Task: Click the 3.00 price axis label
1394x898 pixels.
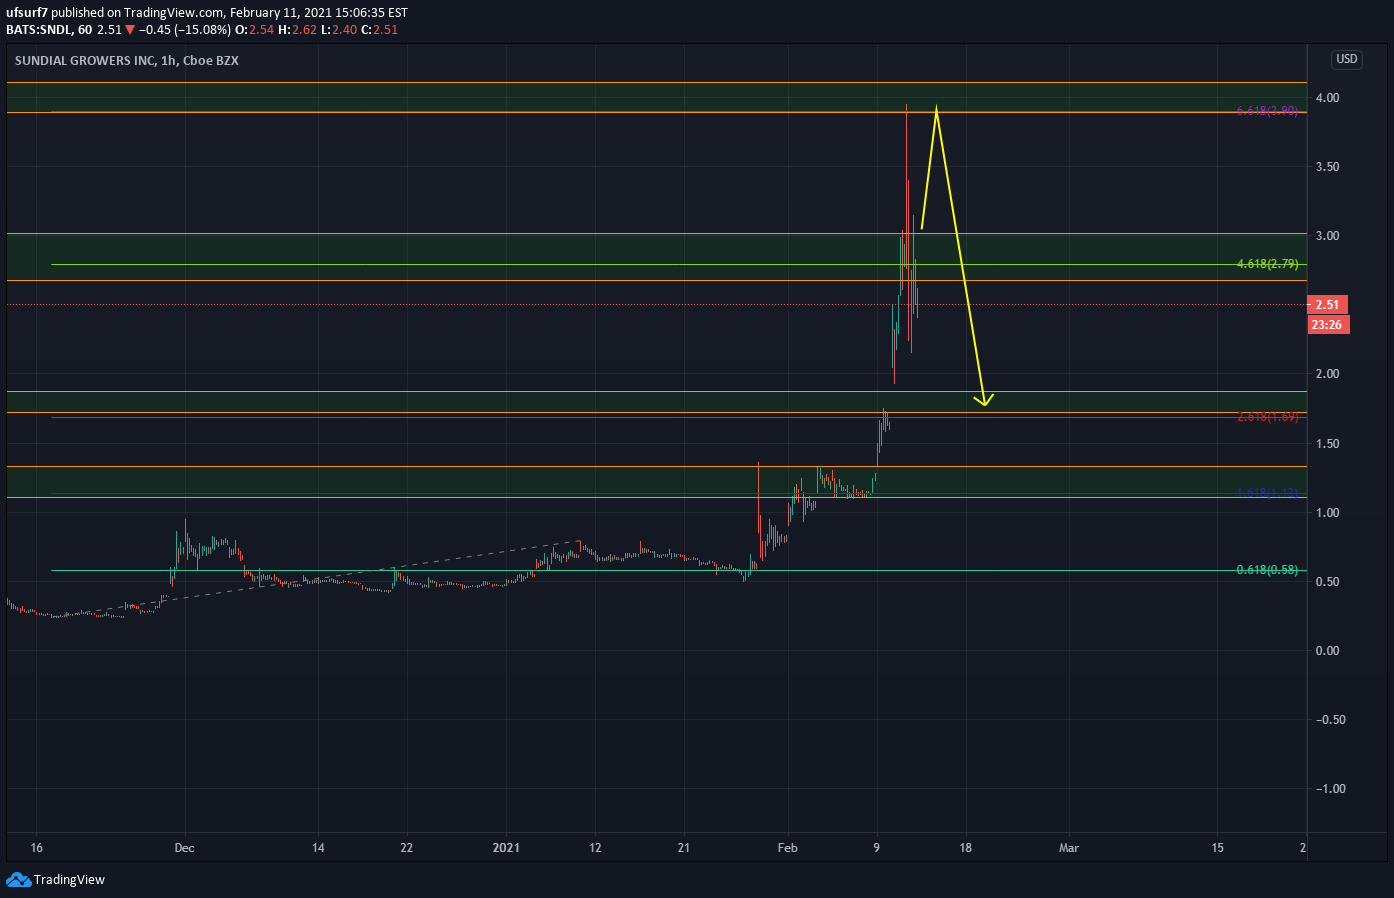Action: tap(1328, 236)
